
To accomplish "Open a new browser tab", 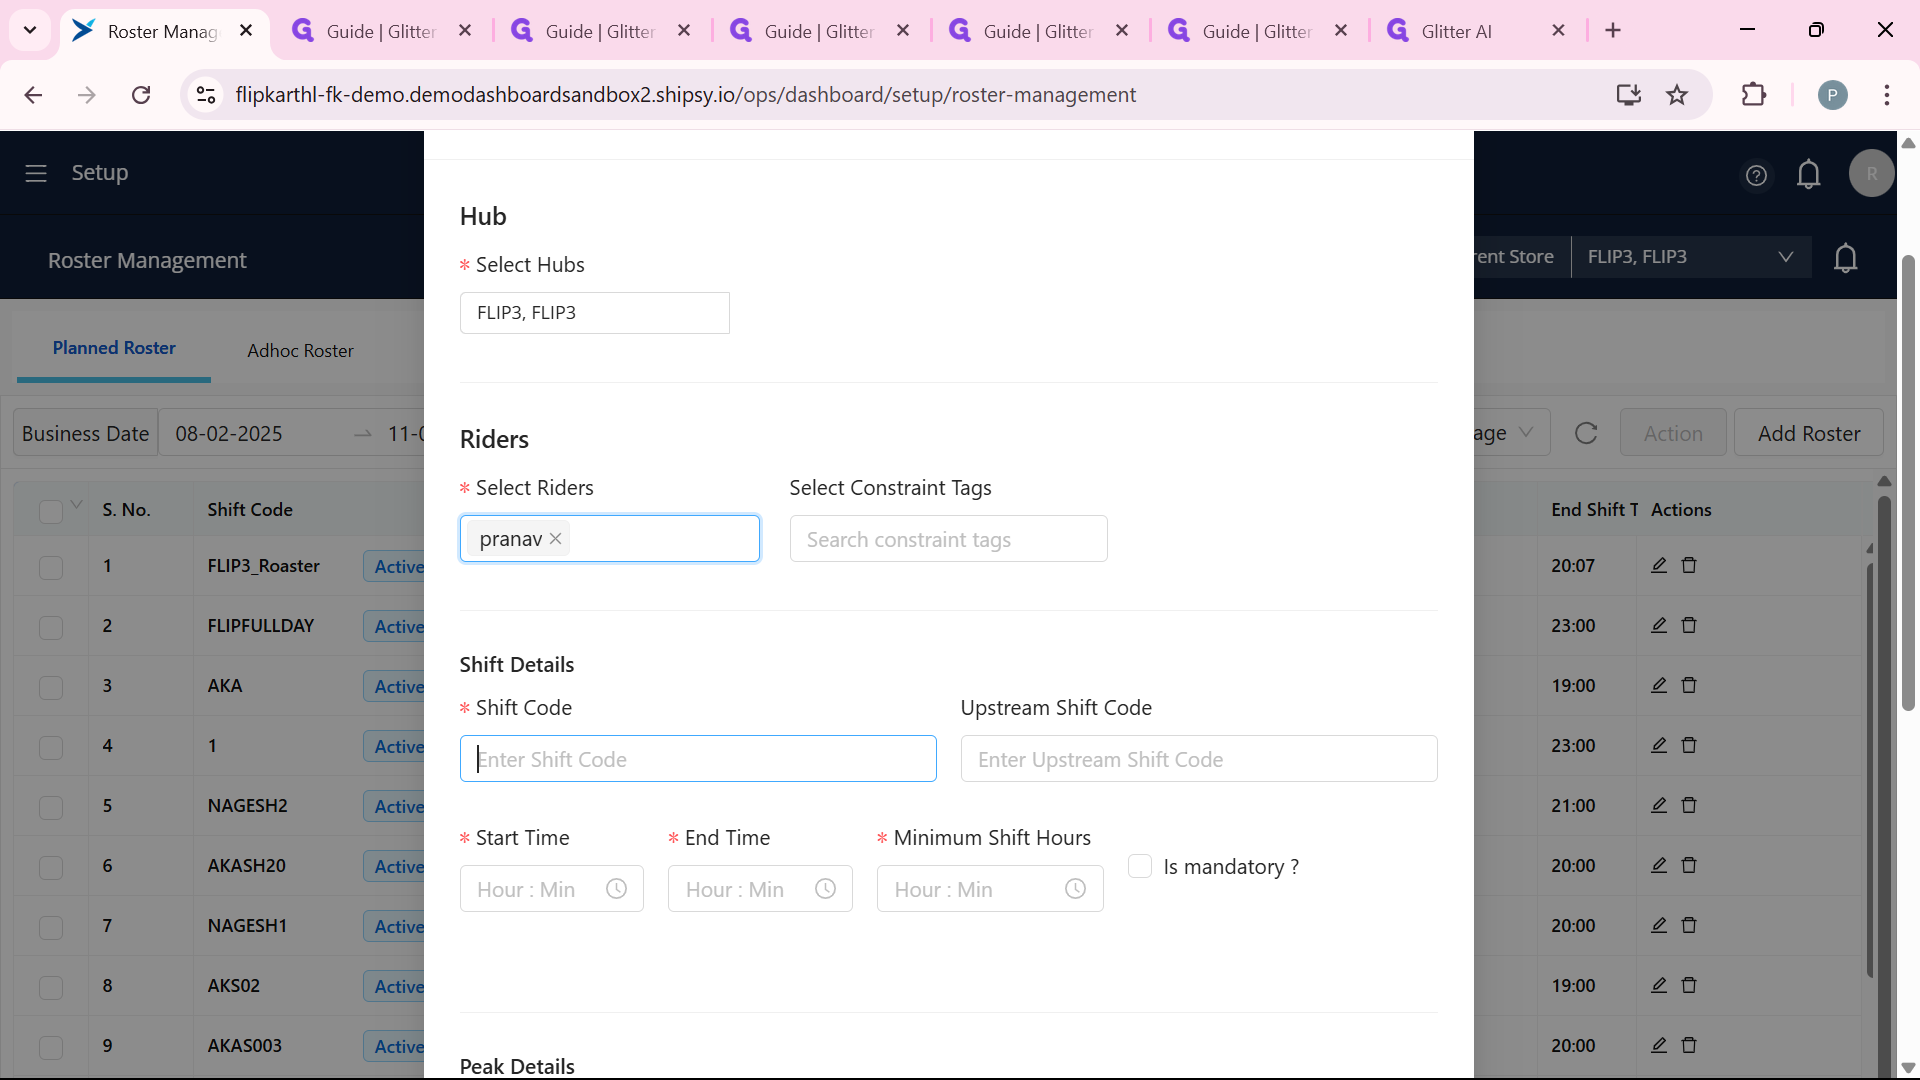I will click(x=1613, y=31).
